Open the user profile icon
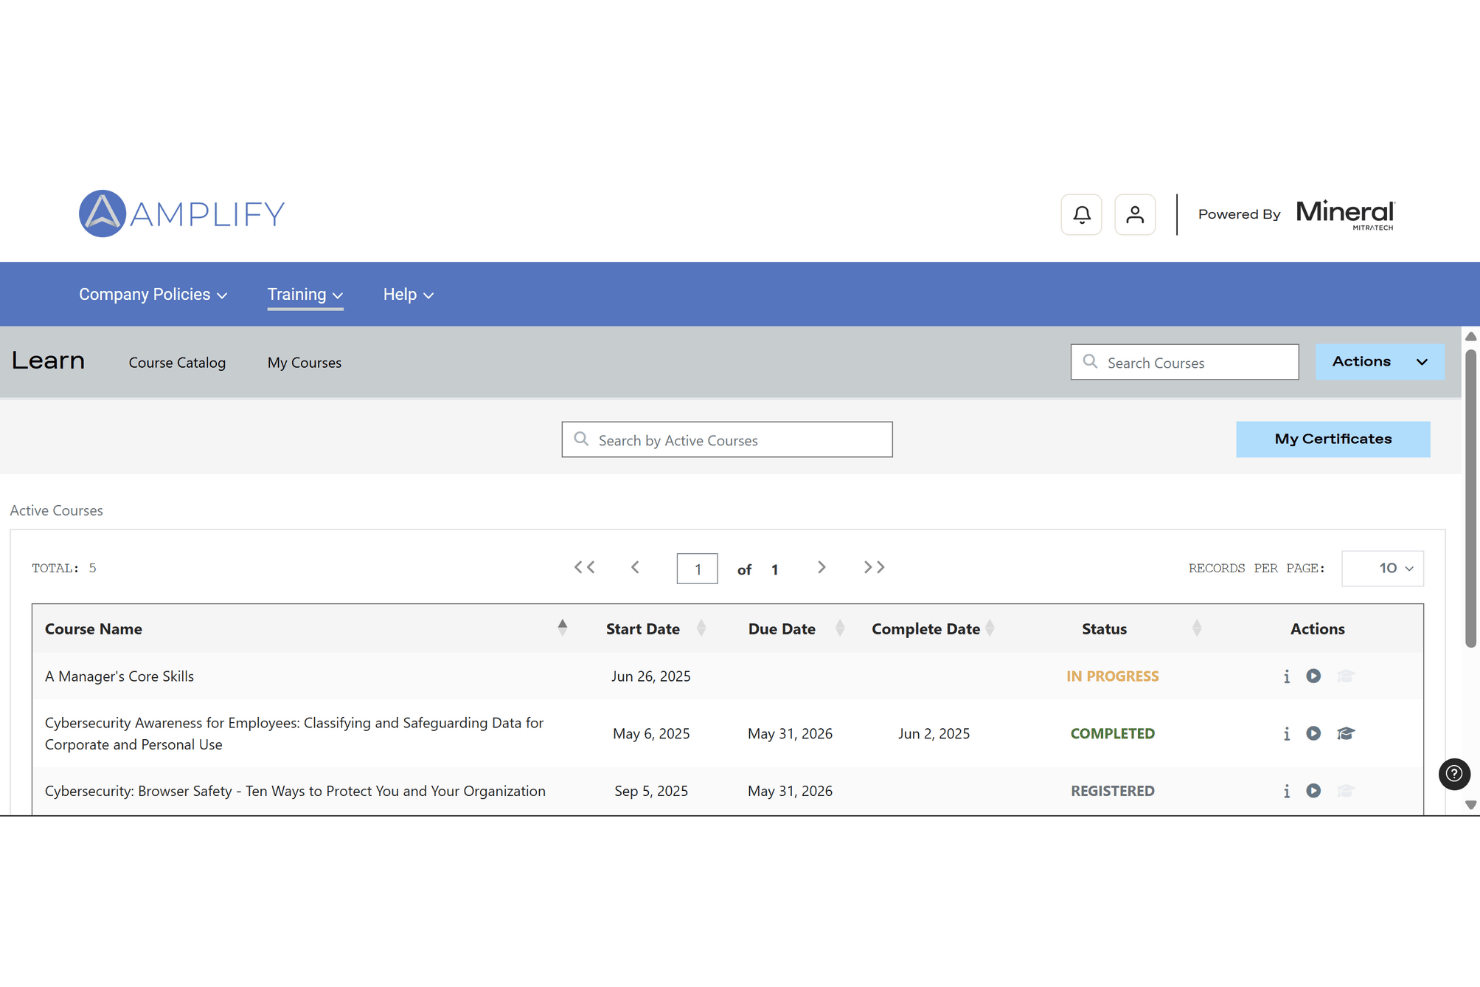The height and width of the screenshot is (987, 1480). coord(1135,215)
